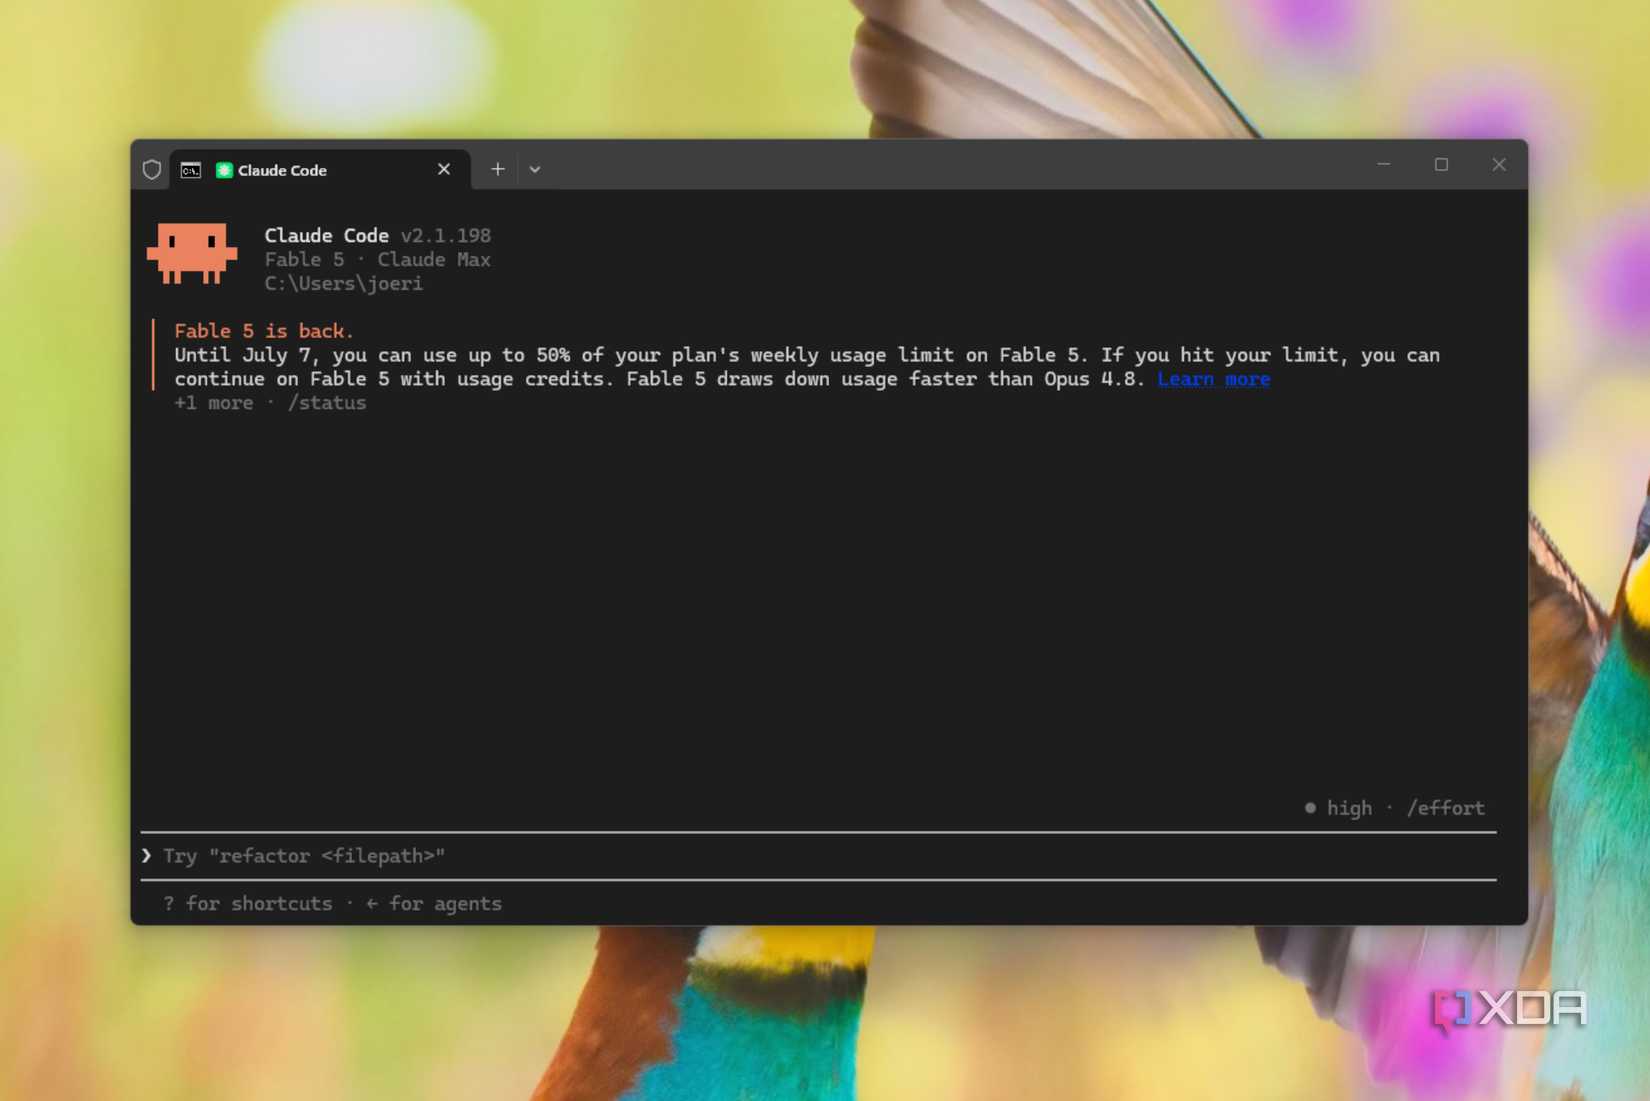The height and width of the screenshot is (1101, 1650).
Task: Click the "? for shortcuts" hint
Action: tap(247, 904)
